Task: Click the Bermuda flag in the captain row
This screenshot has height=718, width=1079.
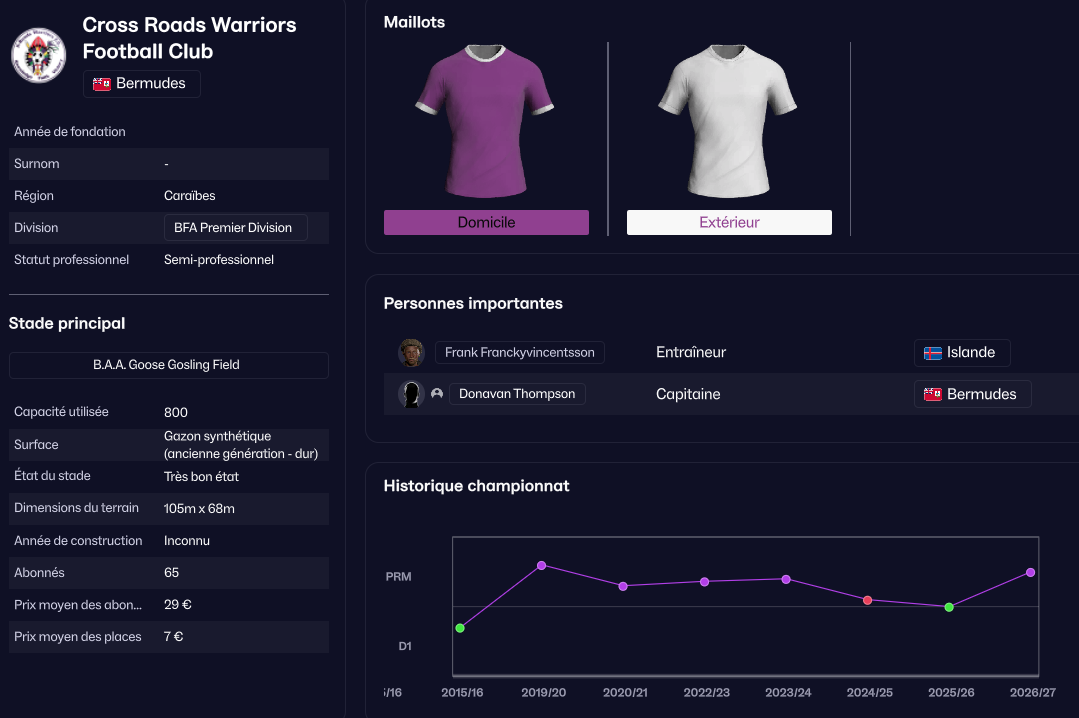Action: (932, 394)
